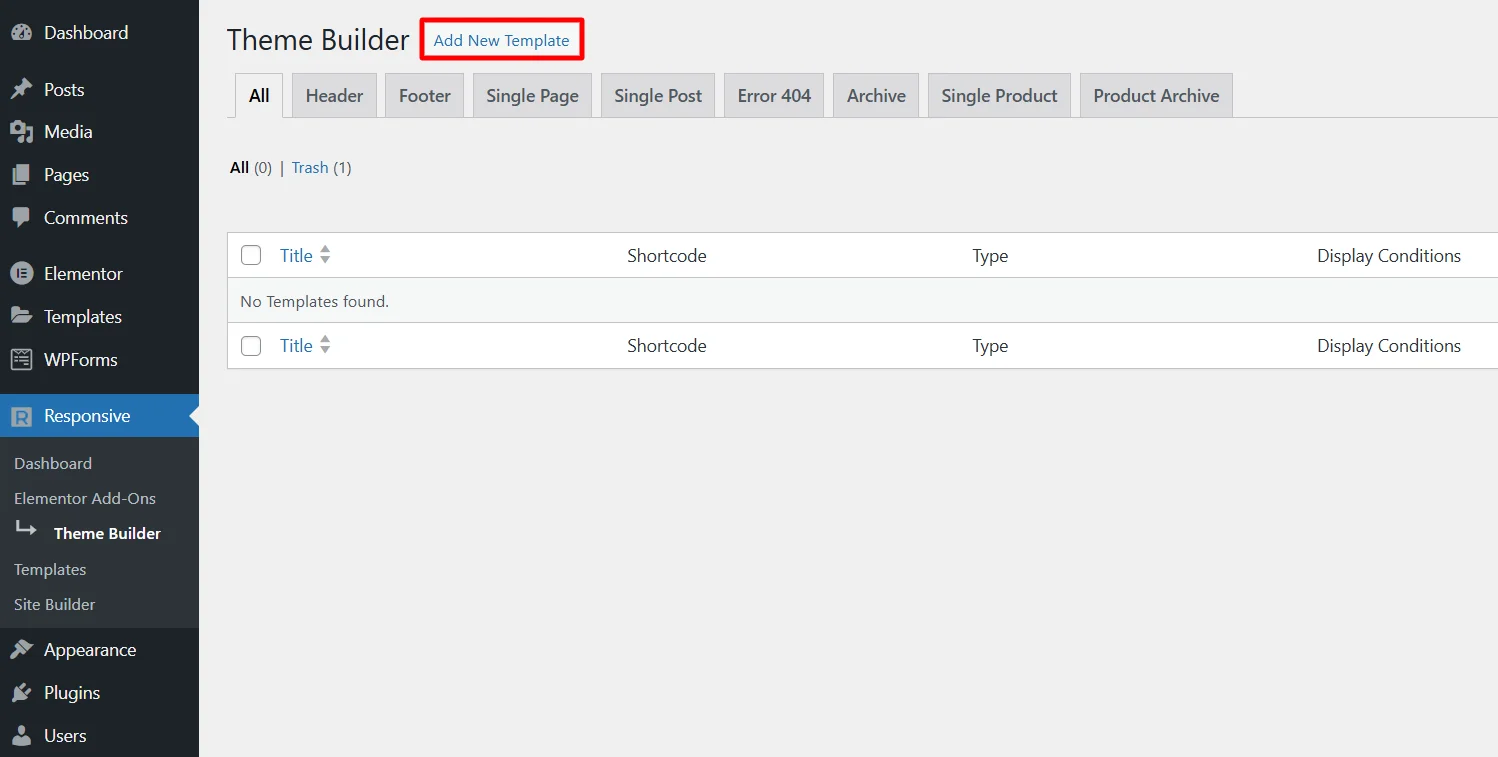Click the Shortcode label in table footer
Screen dimensions: 1498x757
pyautogui.click(x=667, y=346)
